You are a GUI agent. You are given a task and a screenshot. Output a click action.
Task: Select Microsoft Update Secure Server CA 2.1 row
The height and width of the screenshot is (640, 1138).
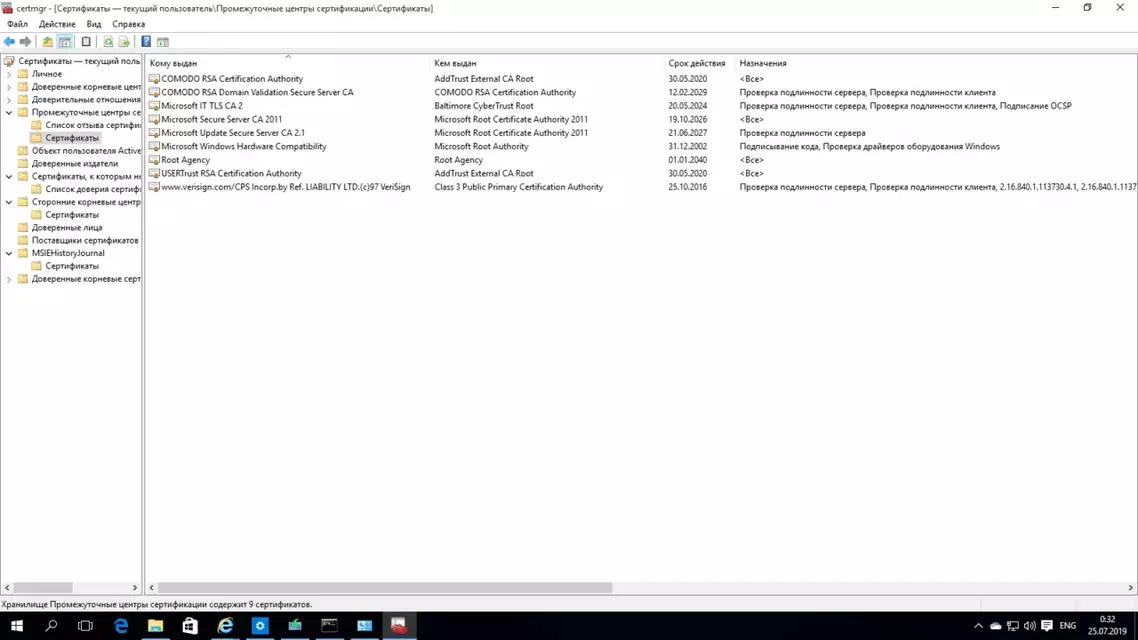click(x=233, y=133)
